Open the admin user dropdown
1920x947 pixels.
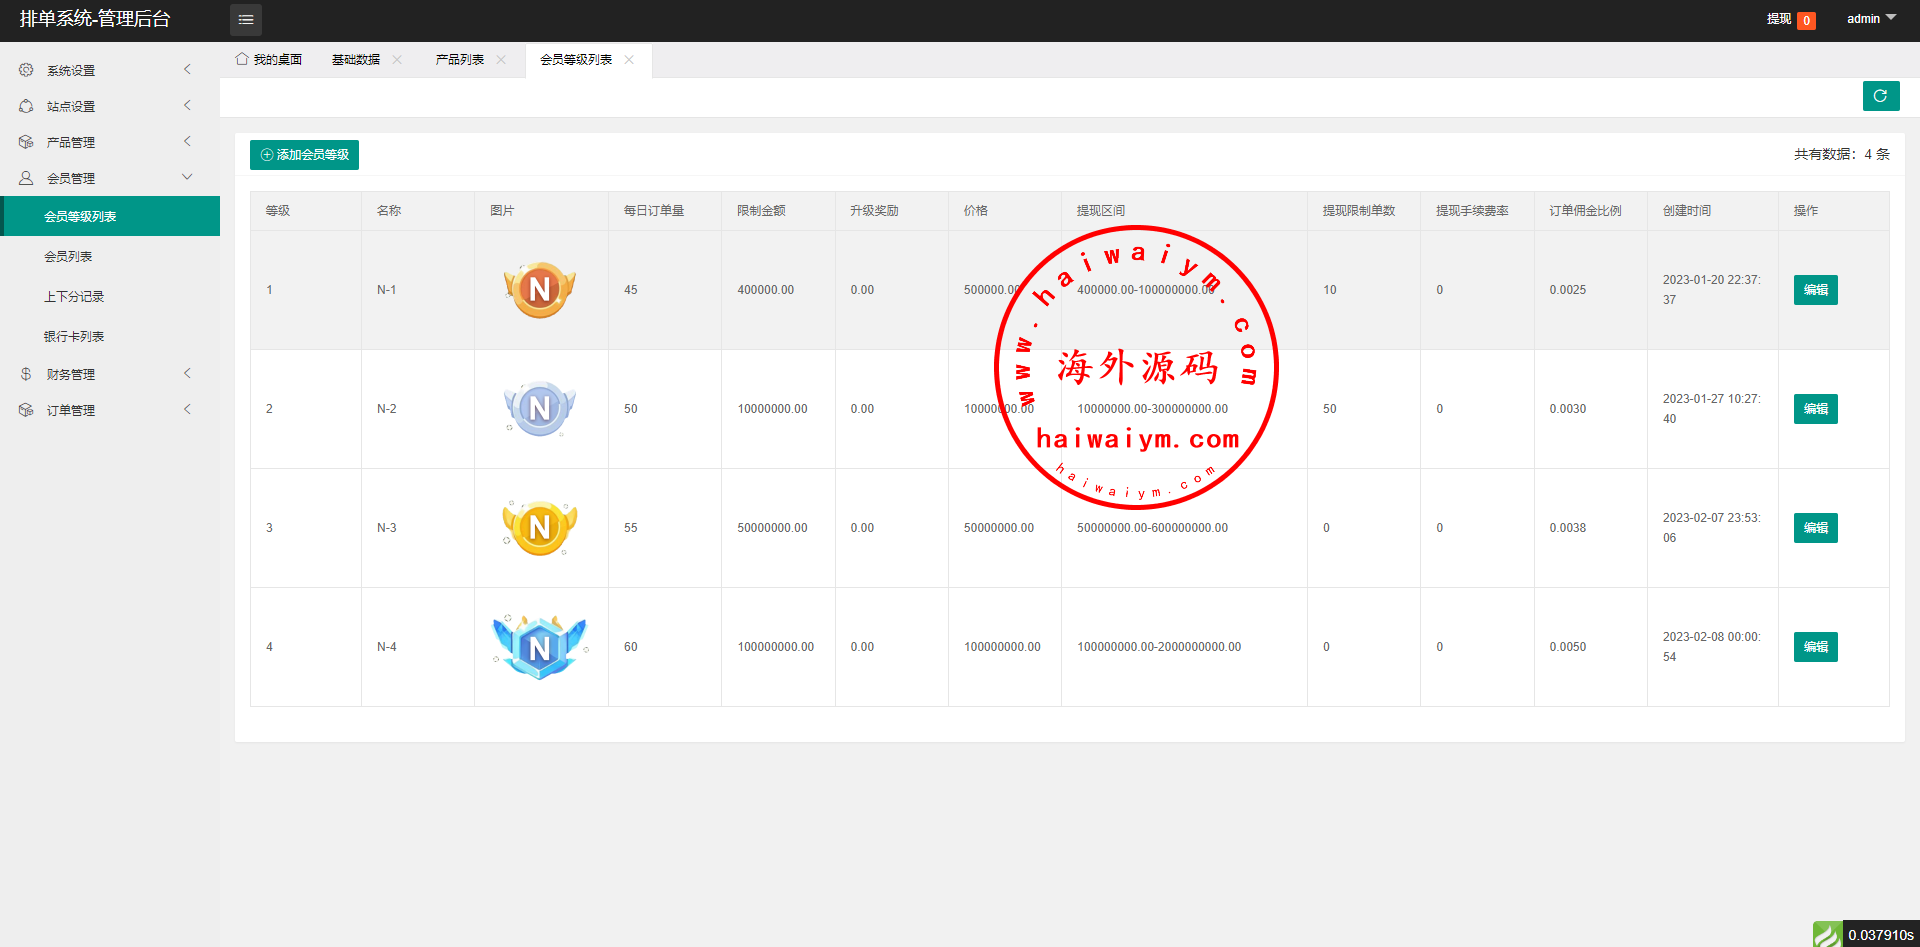click(x=1870, y=19)
